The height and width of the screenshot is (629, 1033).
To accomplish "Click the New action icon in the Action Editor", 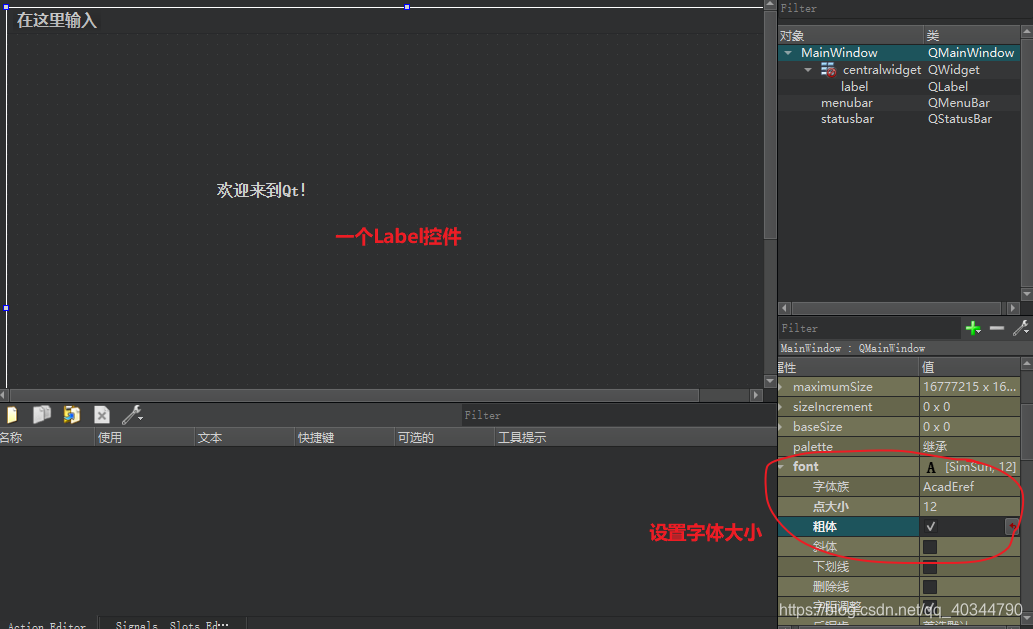I will (12, 414).
